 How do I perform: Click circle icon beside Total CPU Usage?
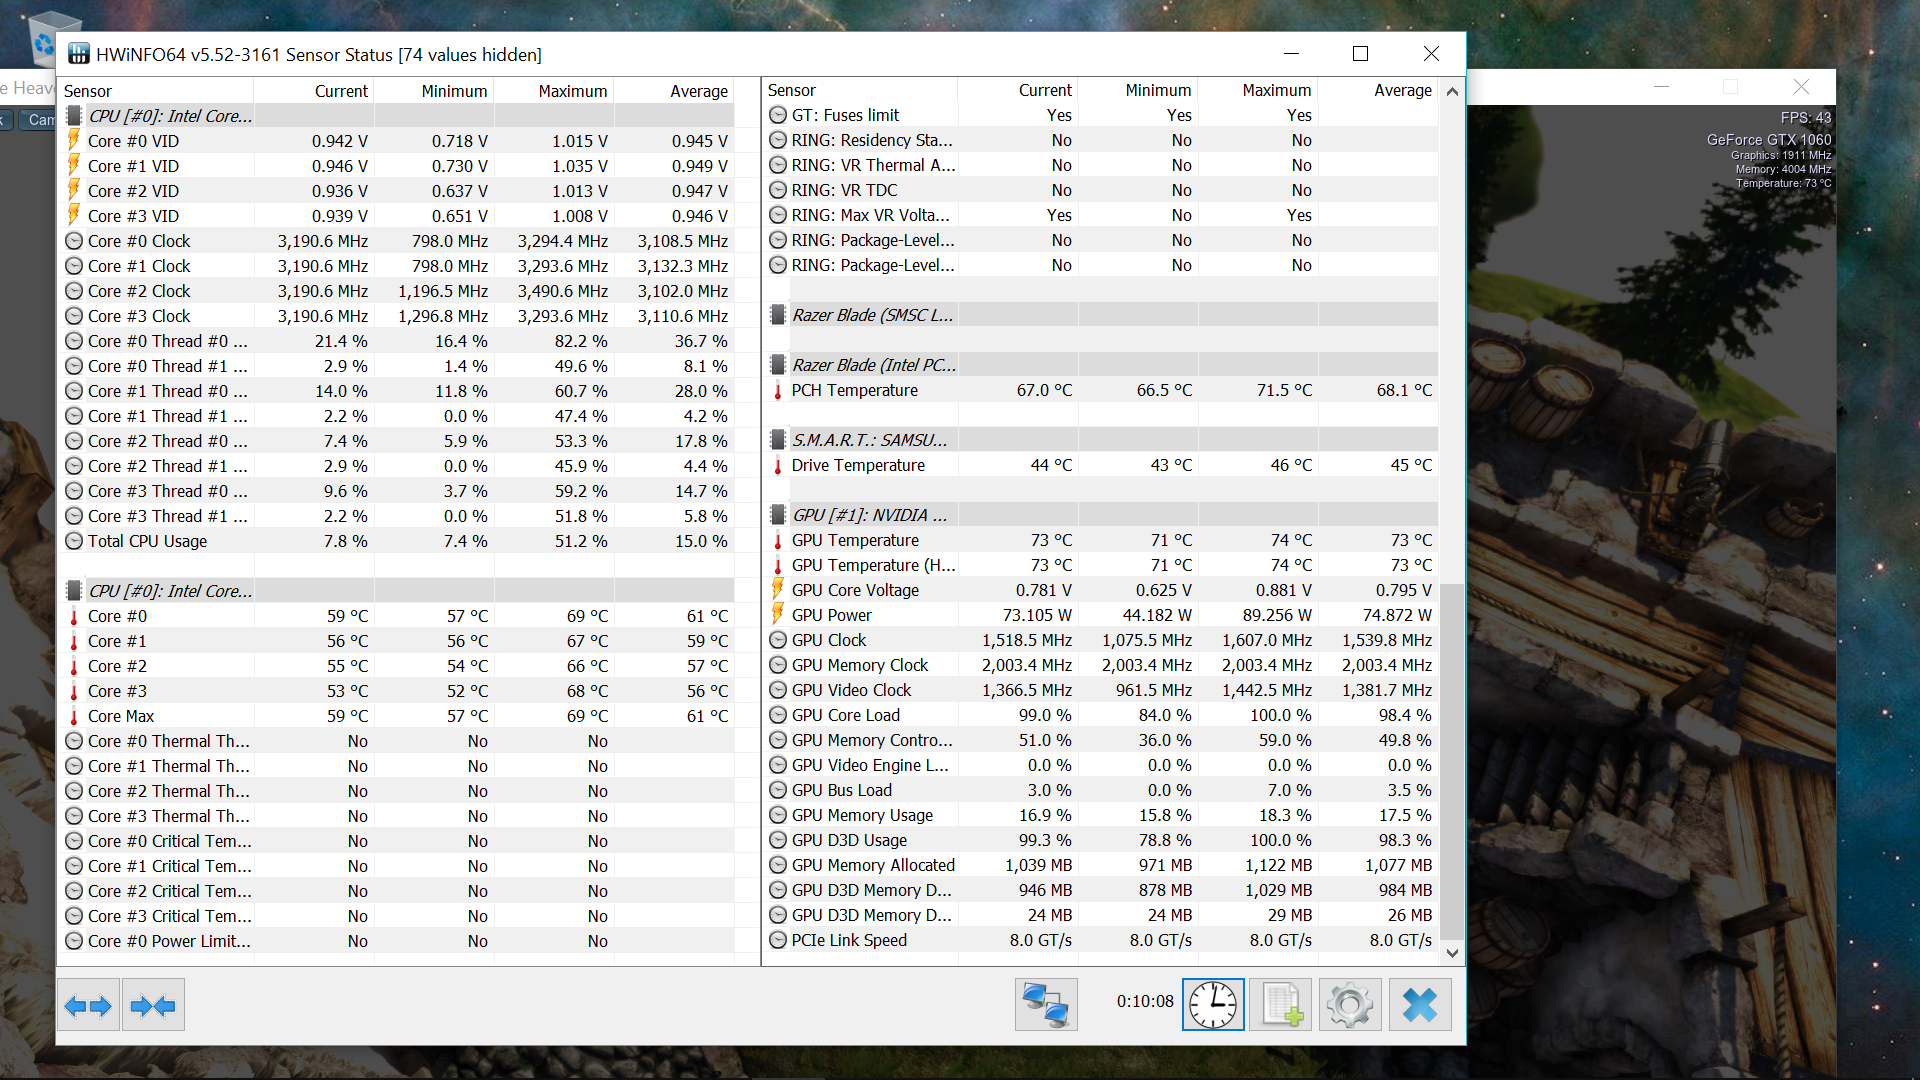coord(74,541)
